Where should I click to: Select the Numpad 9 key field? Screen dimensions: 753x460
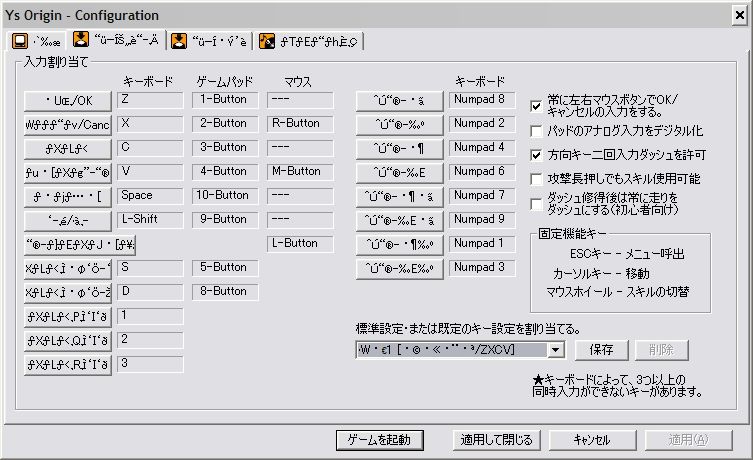pos(482,220)
